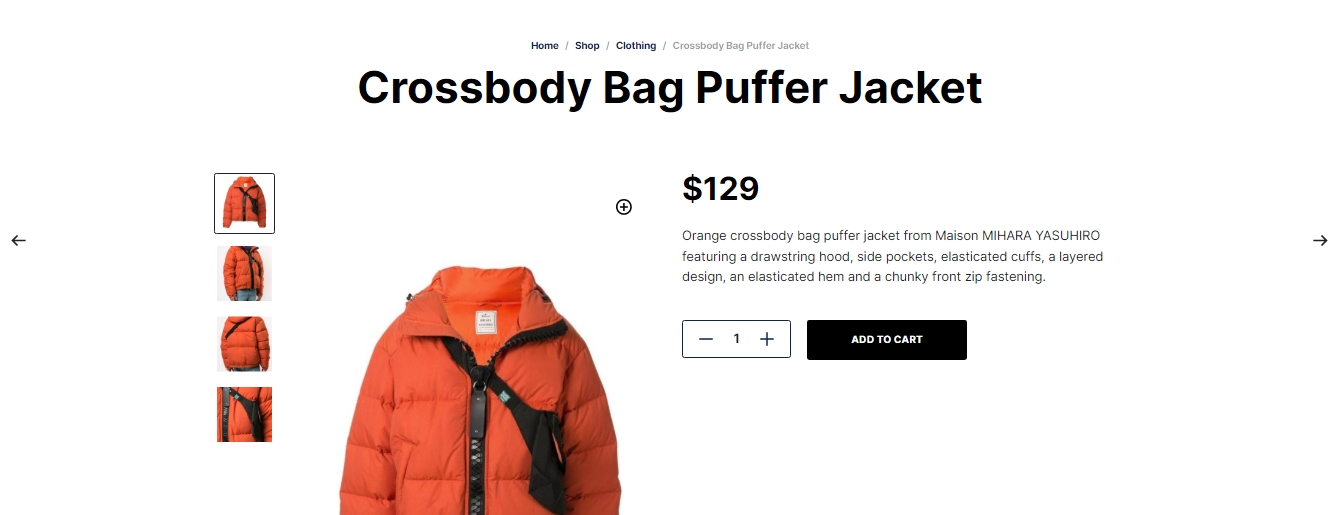Open the Clothing breadcrumb link
Viewport: 1334px width, 515px height.
[x=636, y=46]
